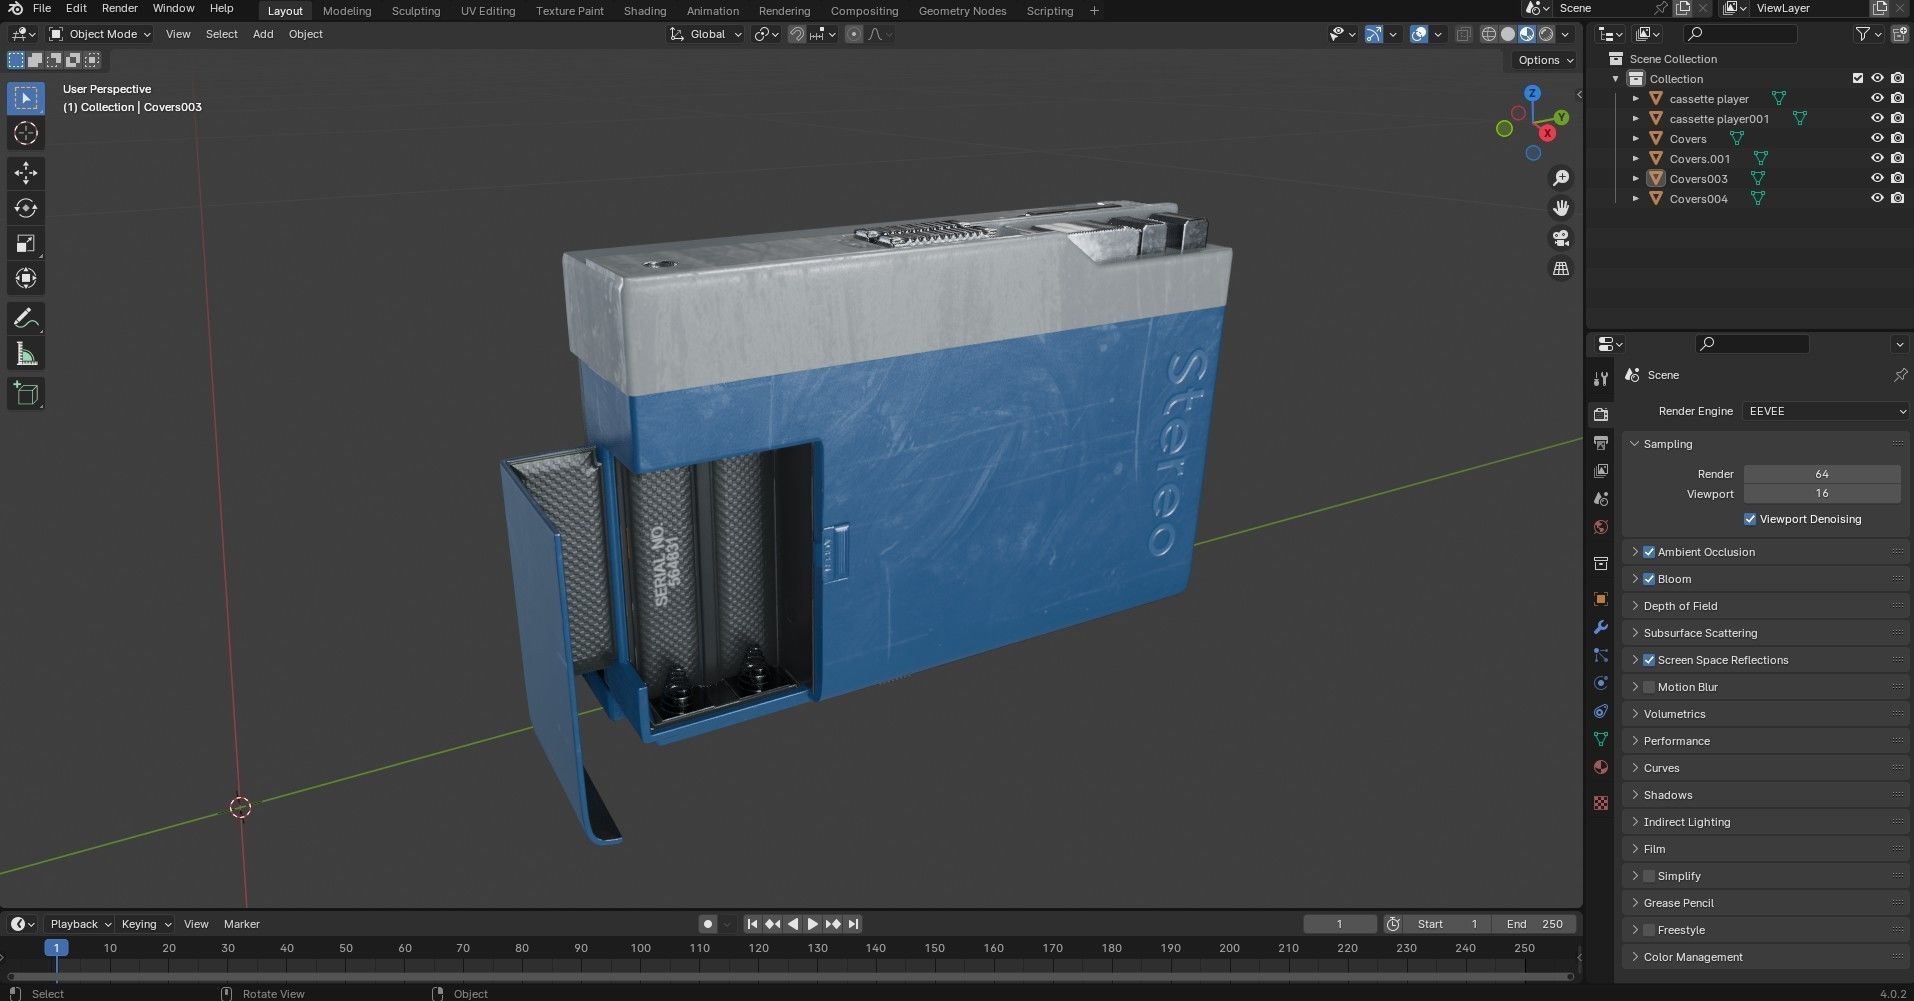Screen dimensions: 1914x1001
Task: Open the Render menu
Action: (120, 8)
